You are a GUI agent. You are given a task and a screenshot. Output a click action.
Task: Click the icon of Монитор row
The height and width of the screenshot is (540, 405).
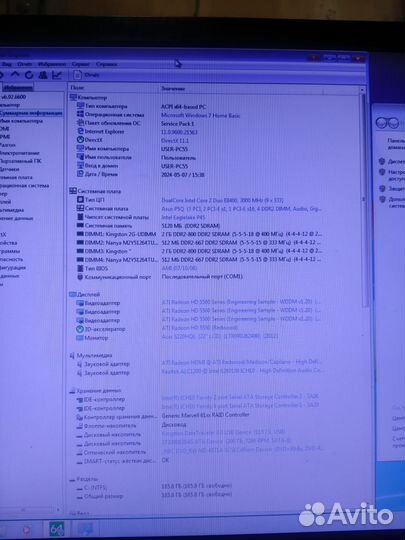(x=80, y=338)
